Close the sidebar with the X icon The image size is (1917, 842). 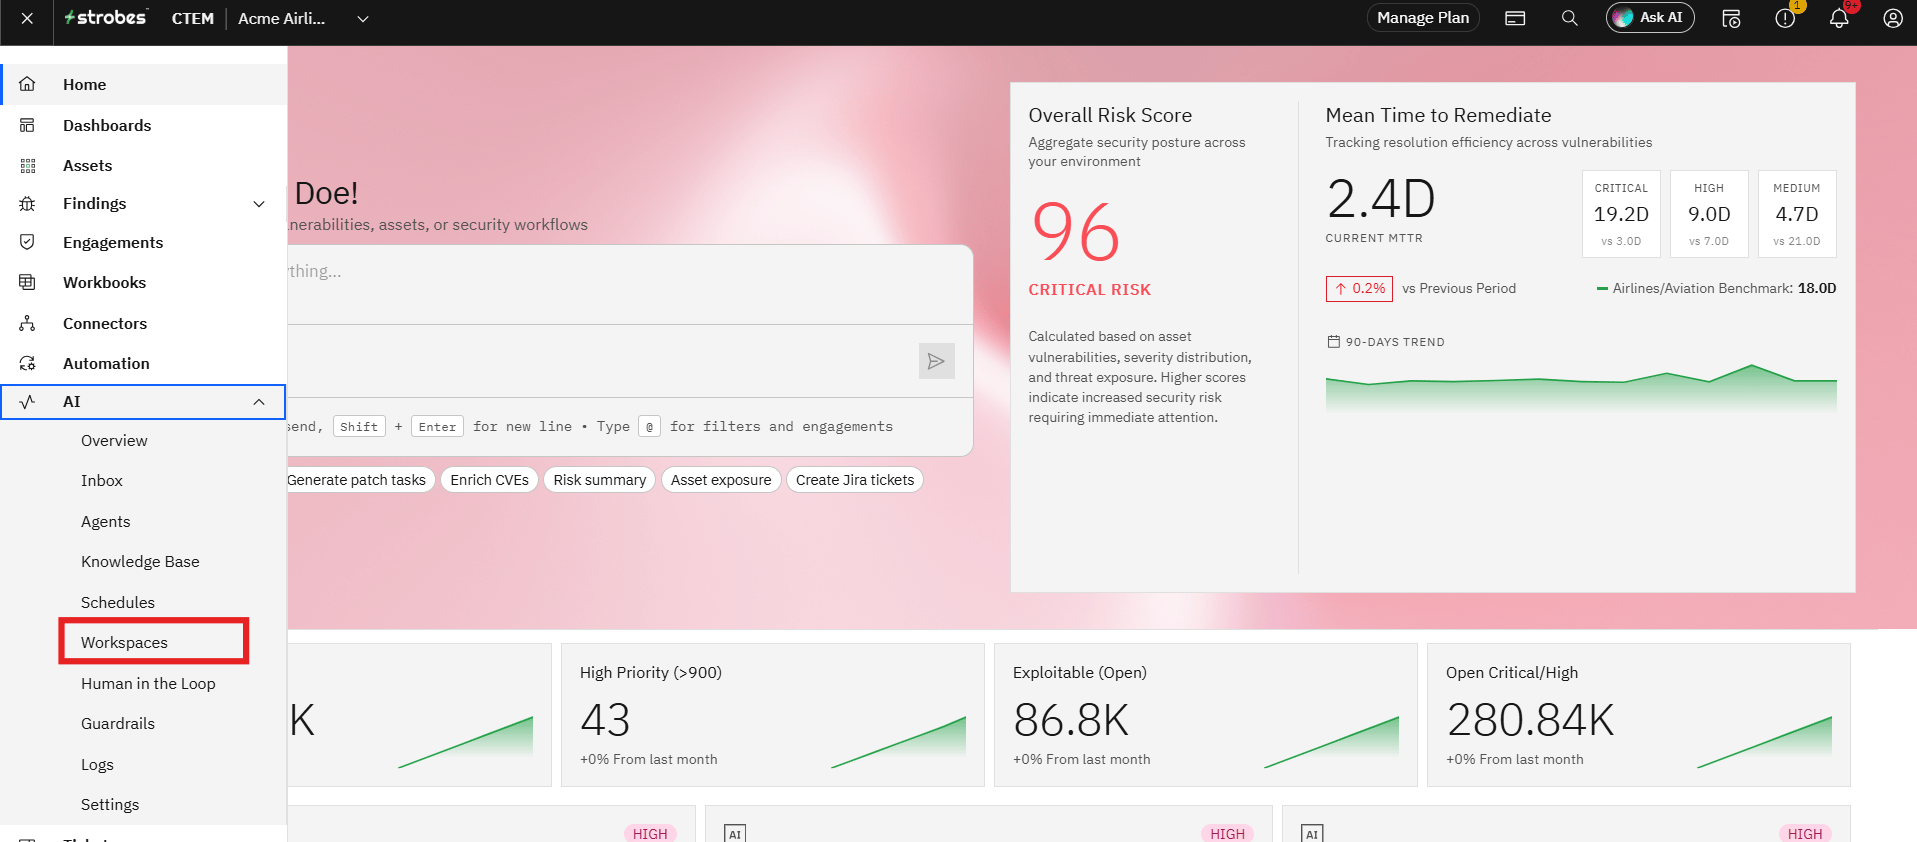pos(27,18)
